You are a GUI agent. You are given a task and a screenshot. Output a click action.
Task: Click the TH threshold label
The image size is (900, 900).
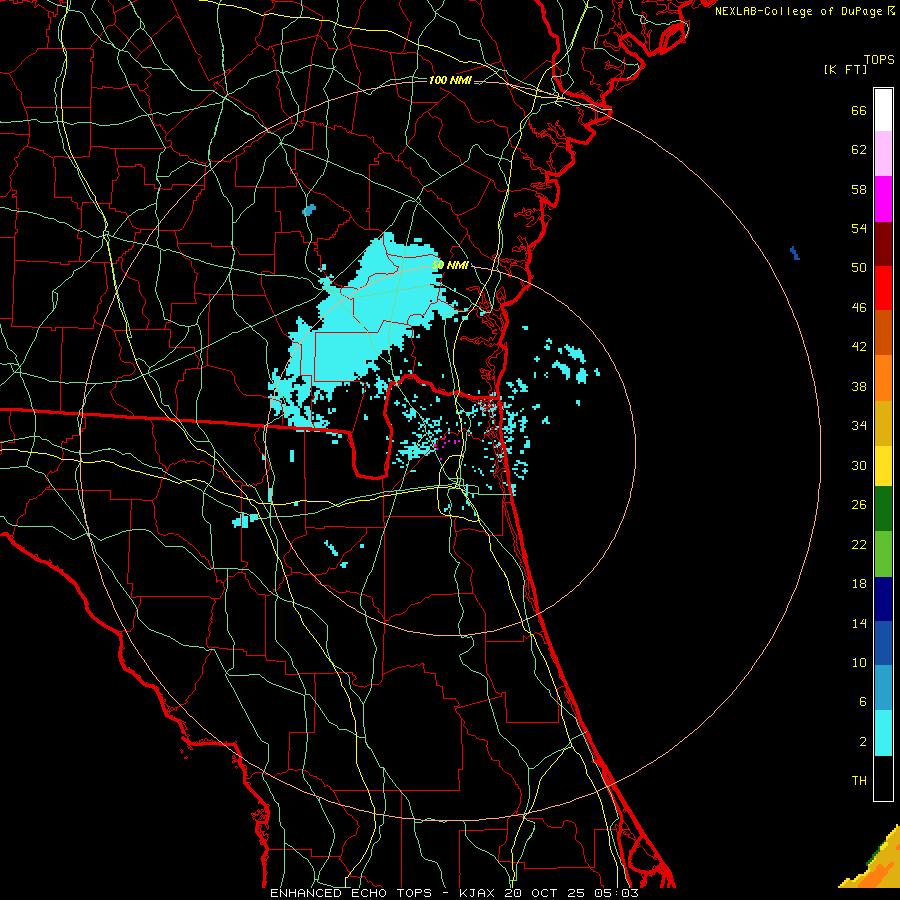tap(859, 781)
